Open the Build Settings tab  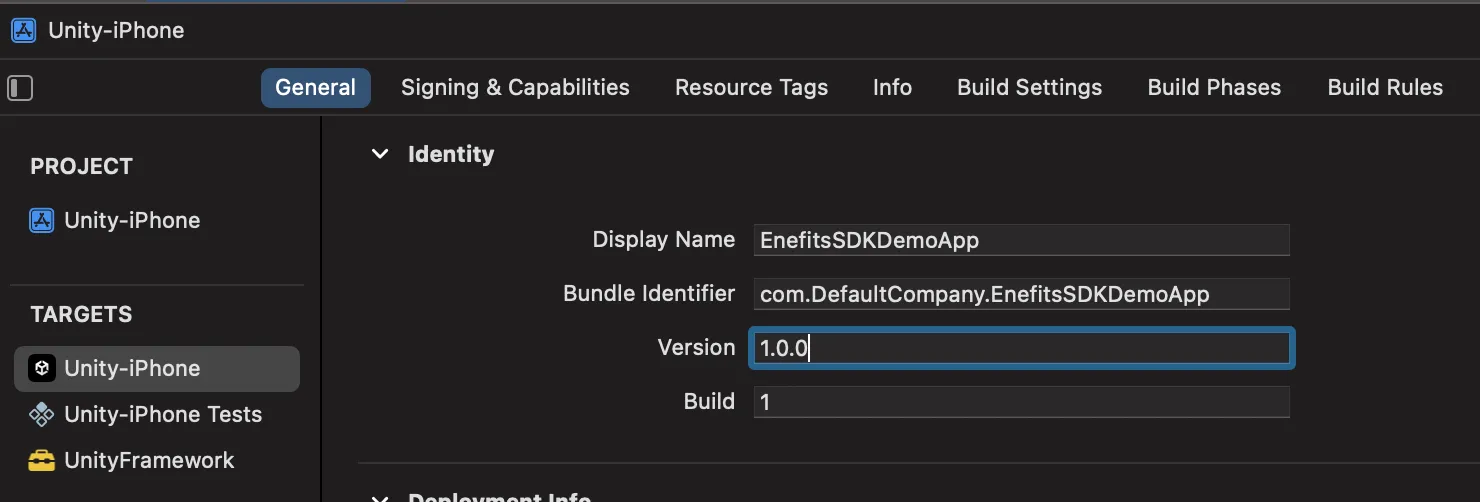[1029, 88]
